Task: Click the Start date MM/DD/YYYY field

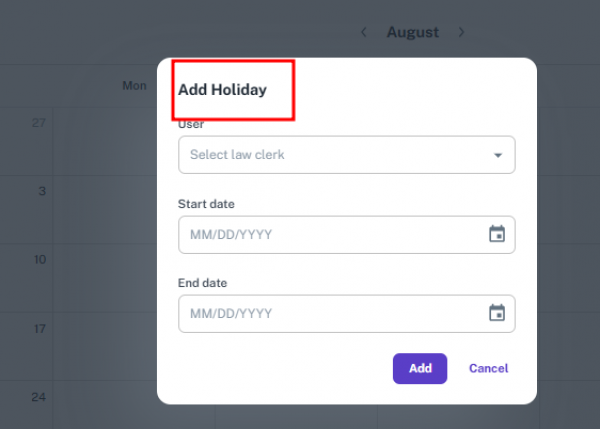Action: [x=330, y=235]
